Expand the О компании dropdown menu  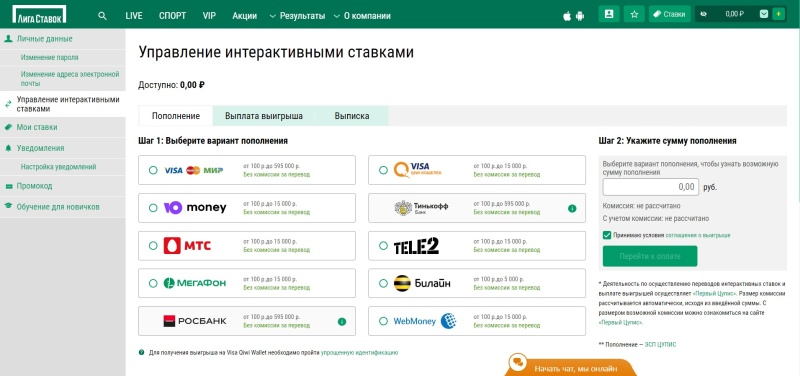click(362, 16)
